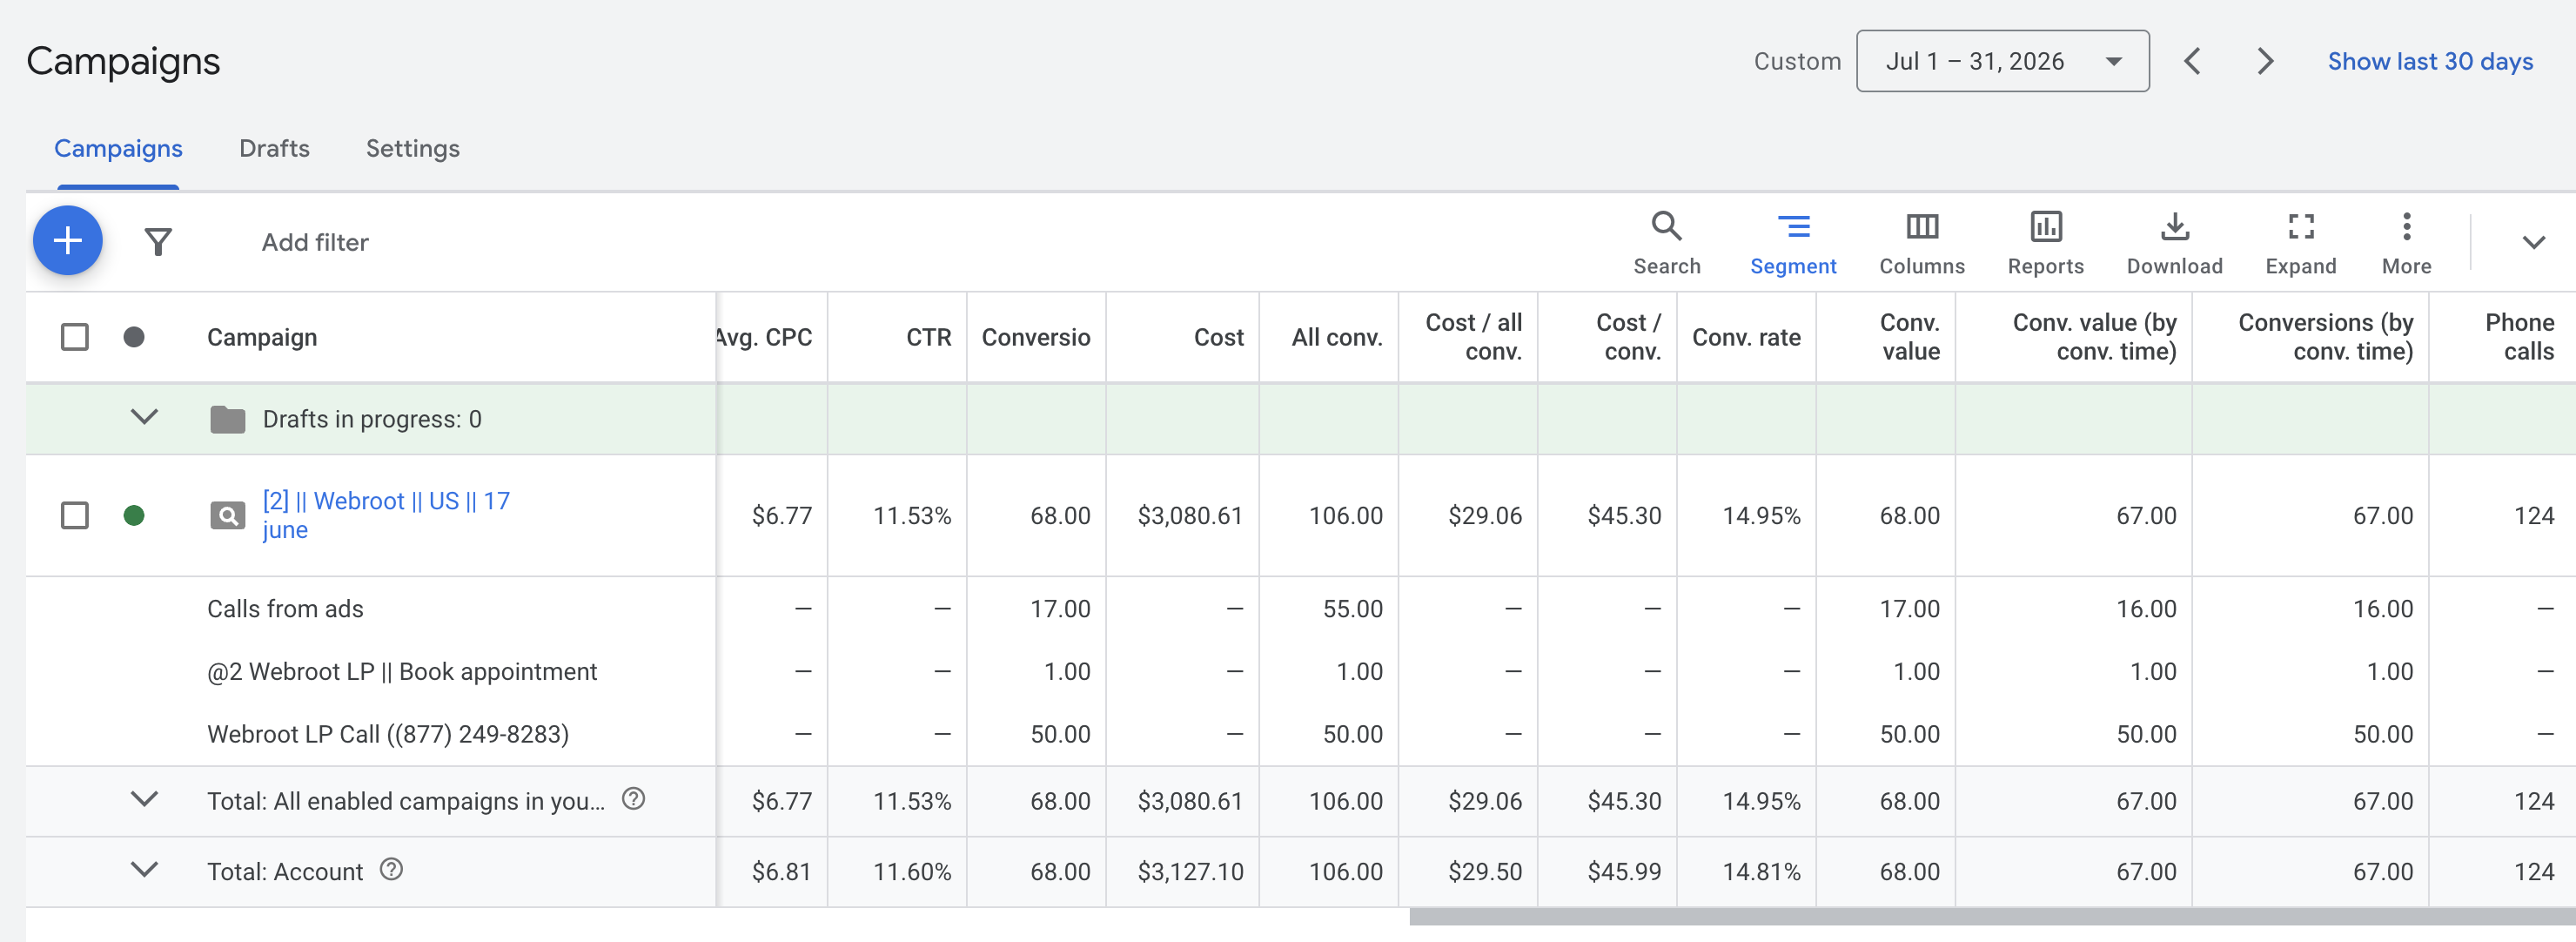Image resolution: width=2576 pixels, height=942 pixels.
Task: Click 14.81% account conv. rate
Action: [1761, 872]
